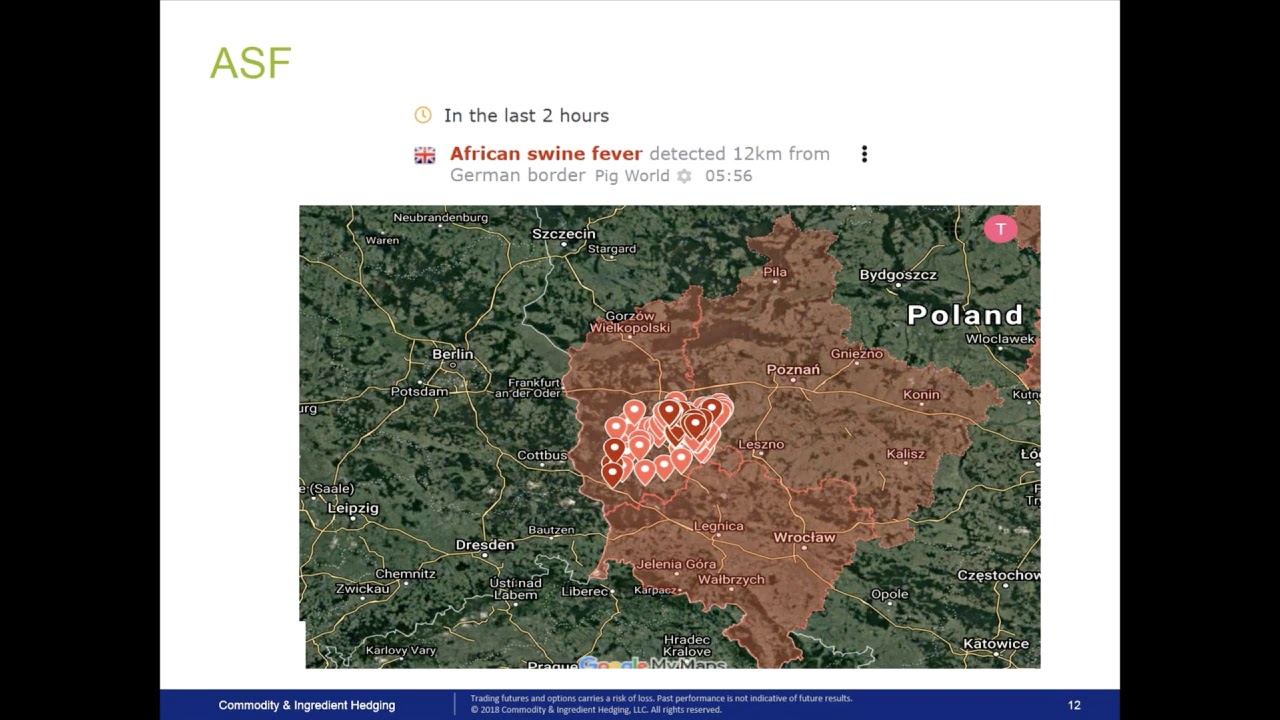Image resolution: width=1280 pixels, height=720 pixels.
Task: Click the Potsdam label on the map
Action: 419,392
